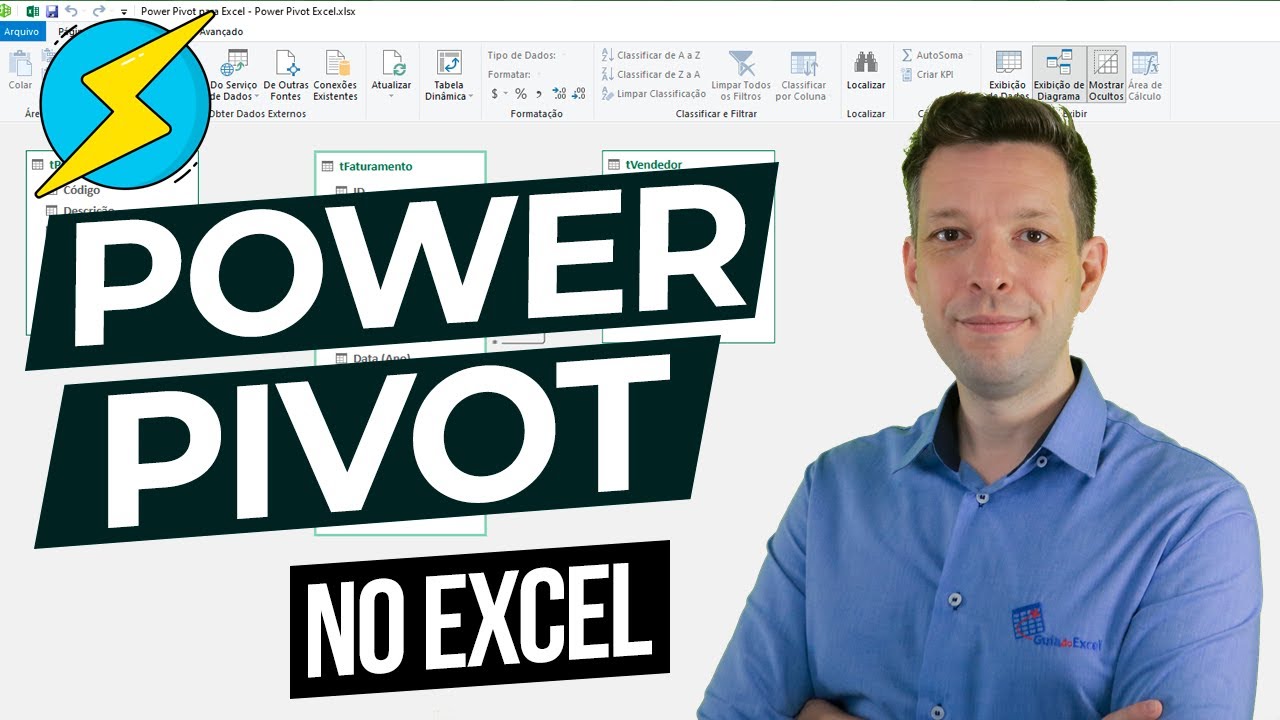Apply currency format with dollar icon
The width and height of the screenshot is (1280, 720).
[494, 94]
